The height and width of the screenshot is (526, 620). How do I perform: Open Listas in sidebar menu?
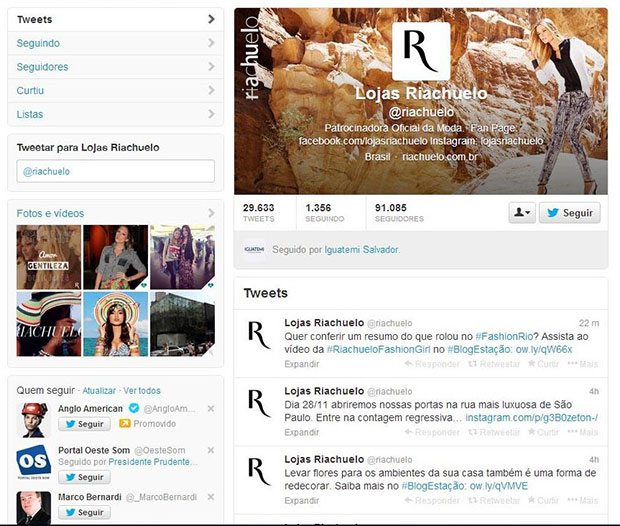pos(115,114)
